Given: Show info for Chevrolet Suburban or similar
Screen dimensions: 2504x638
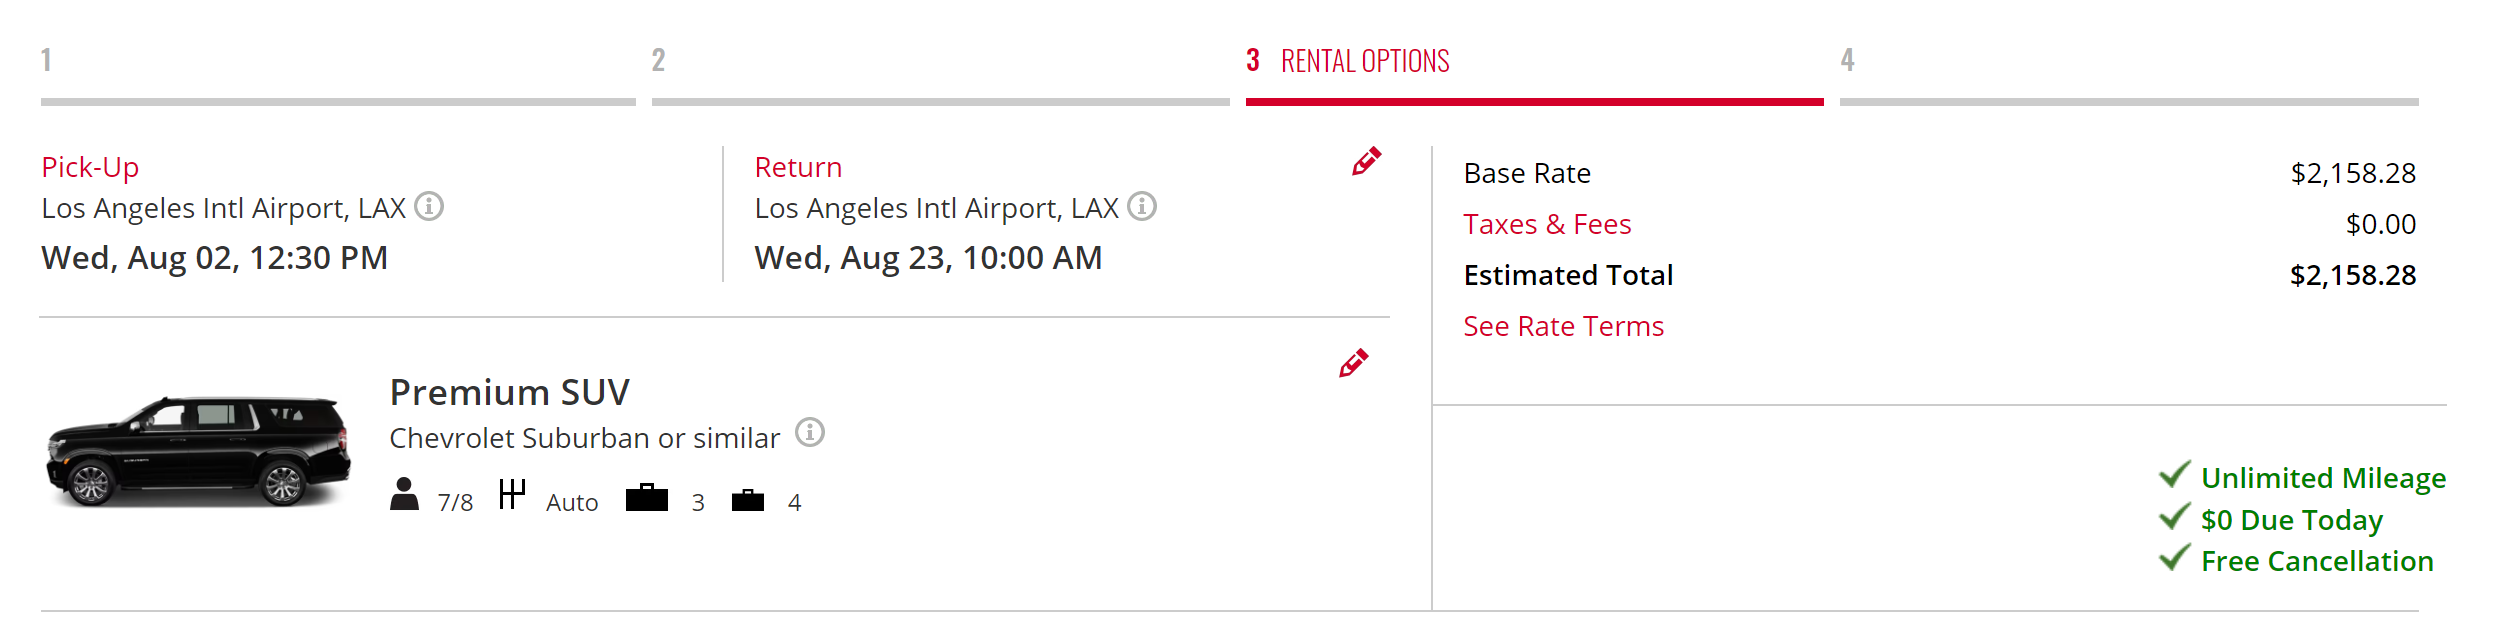Looking at the screenshot, I should [x=810, y=433].
